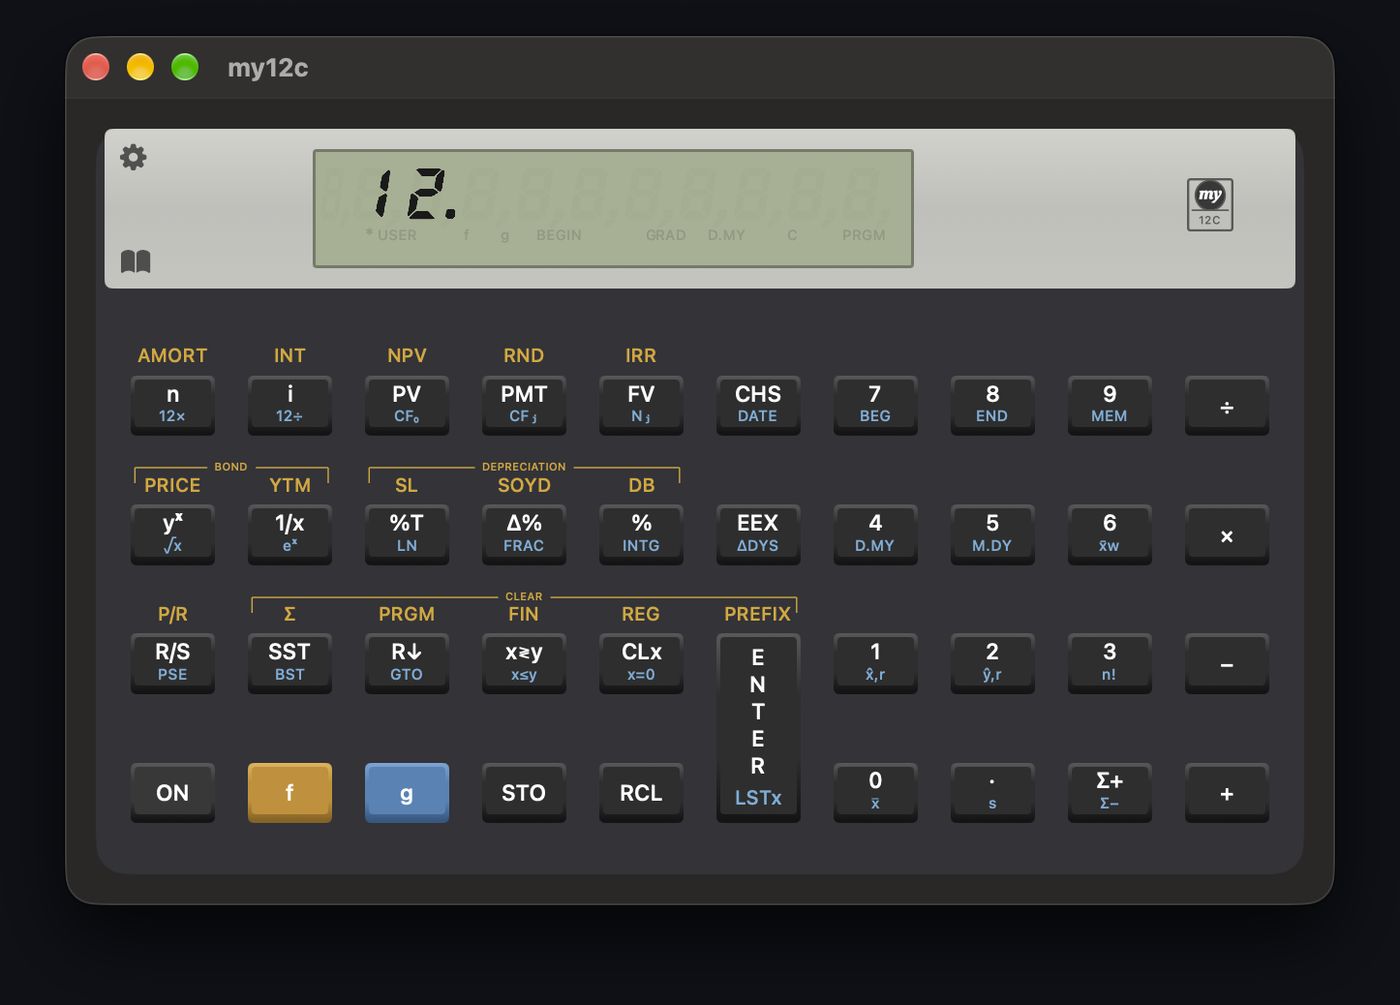Click the CHS change sign key

758,405
